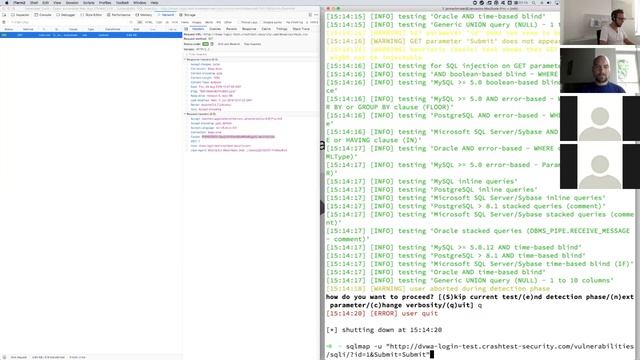
Task: Sort requests by Status column header
Action: tap(8, 29)
